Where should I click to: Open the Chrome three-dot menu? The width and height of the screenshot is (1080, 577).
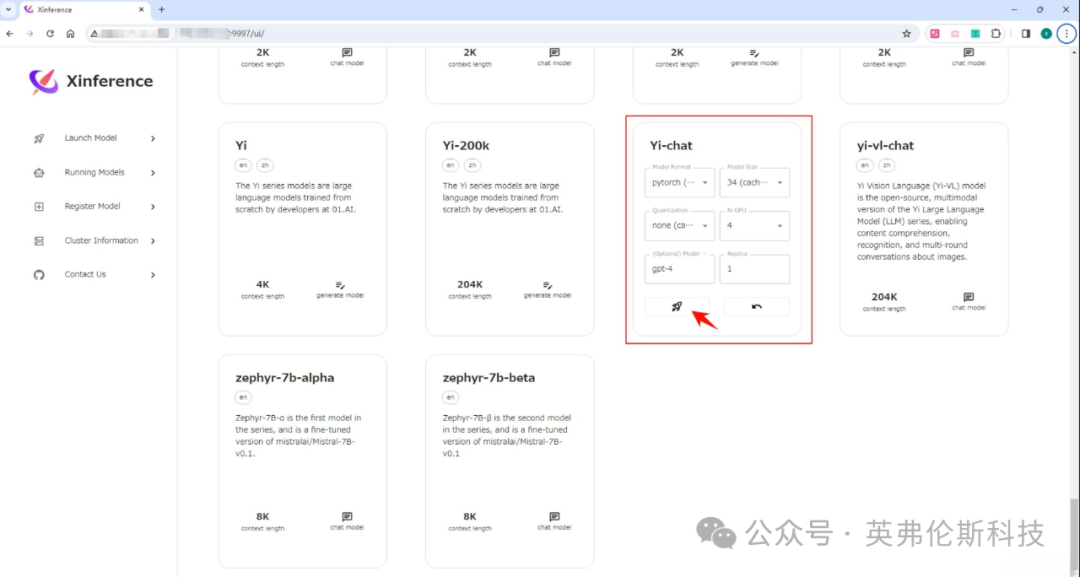click(1067, 33)
